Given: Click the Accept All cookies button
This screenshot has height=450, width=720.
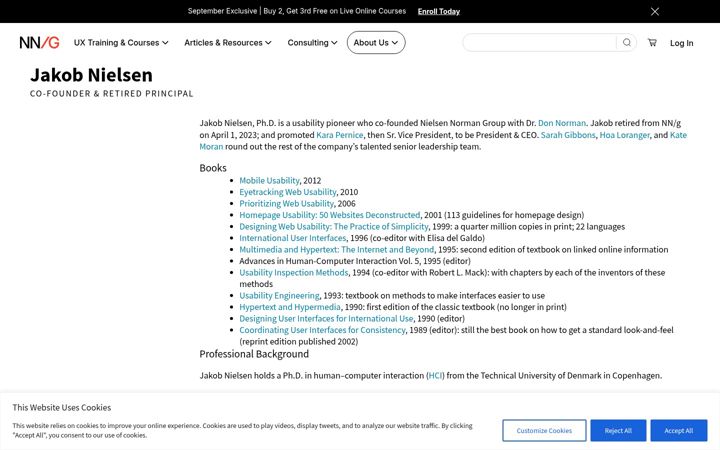Looking at the screenshot, I should (679, 431).
